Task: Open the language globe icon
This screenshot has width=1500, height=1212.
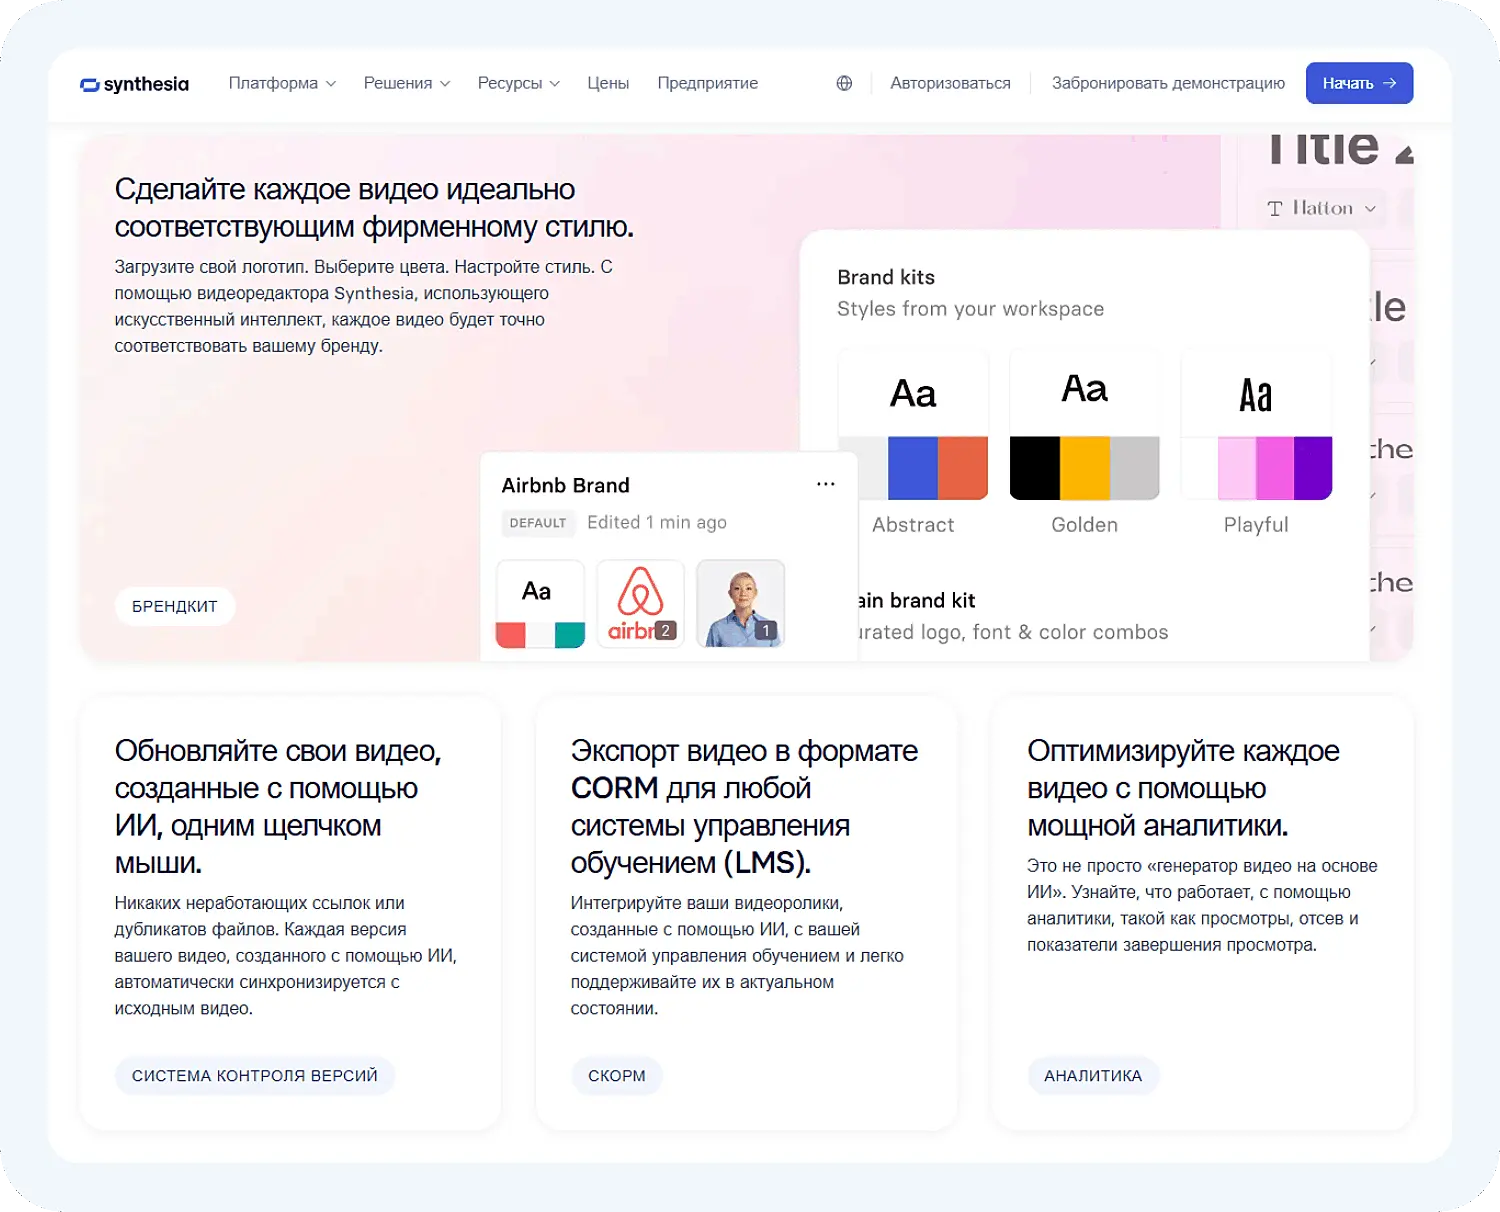Action: coord(843,83)
